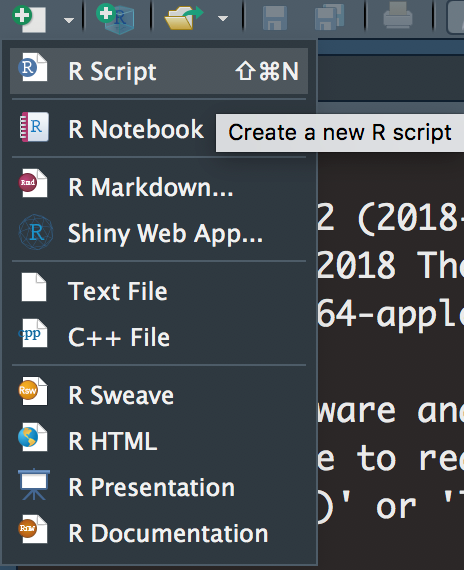Choose R HTML from the menu
464x570 pixels.
pos(159,441)
